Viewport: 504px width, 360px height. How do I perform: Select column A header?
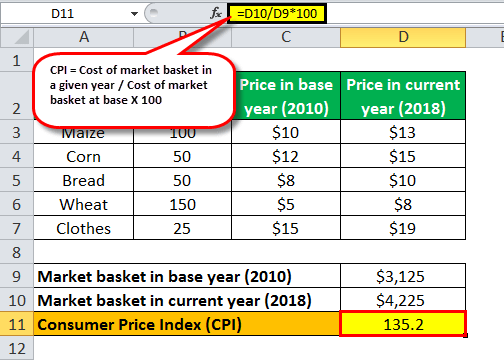pos(84,37)
